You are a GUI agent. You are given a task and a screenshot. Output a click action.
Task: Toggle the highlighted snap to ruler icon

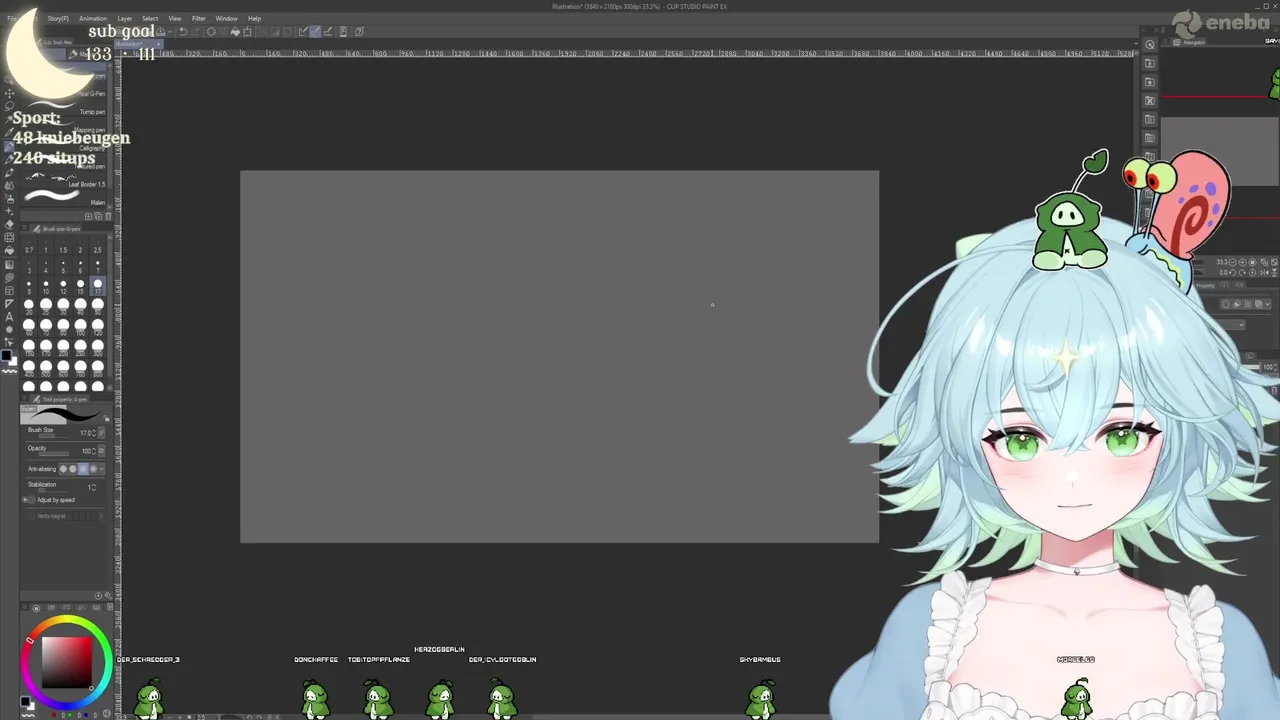click(x=315, y=31)
